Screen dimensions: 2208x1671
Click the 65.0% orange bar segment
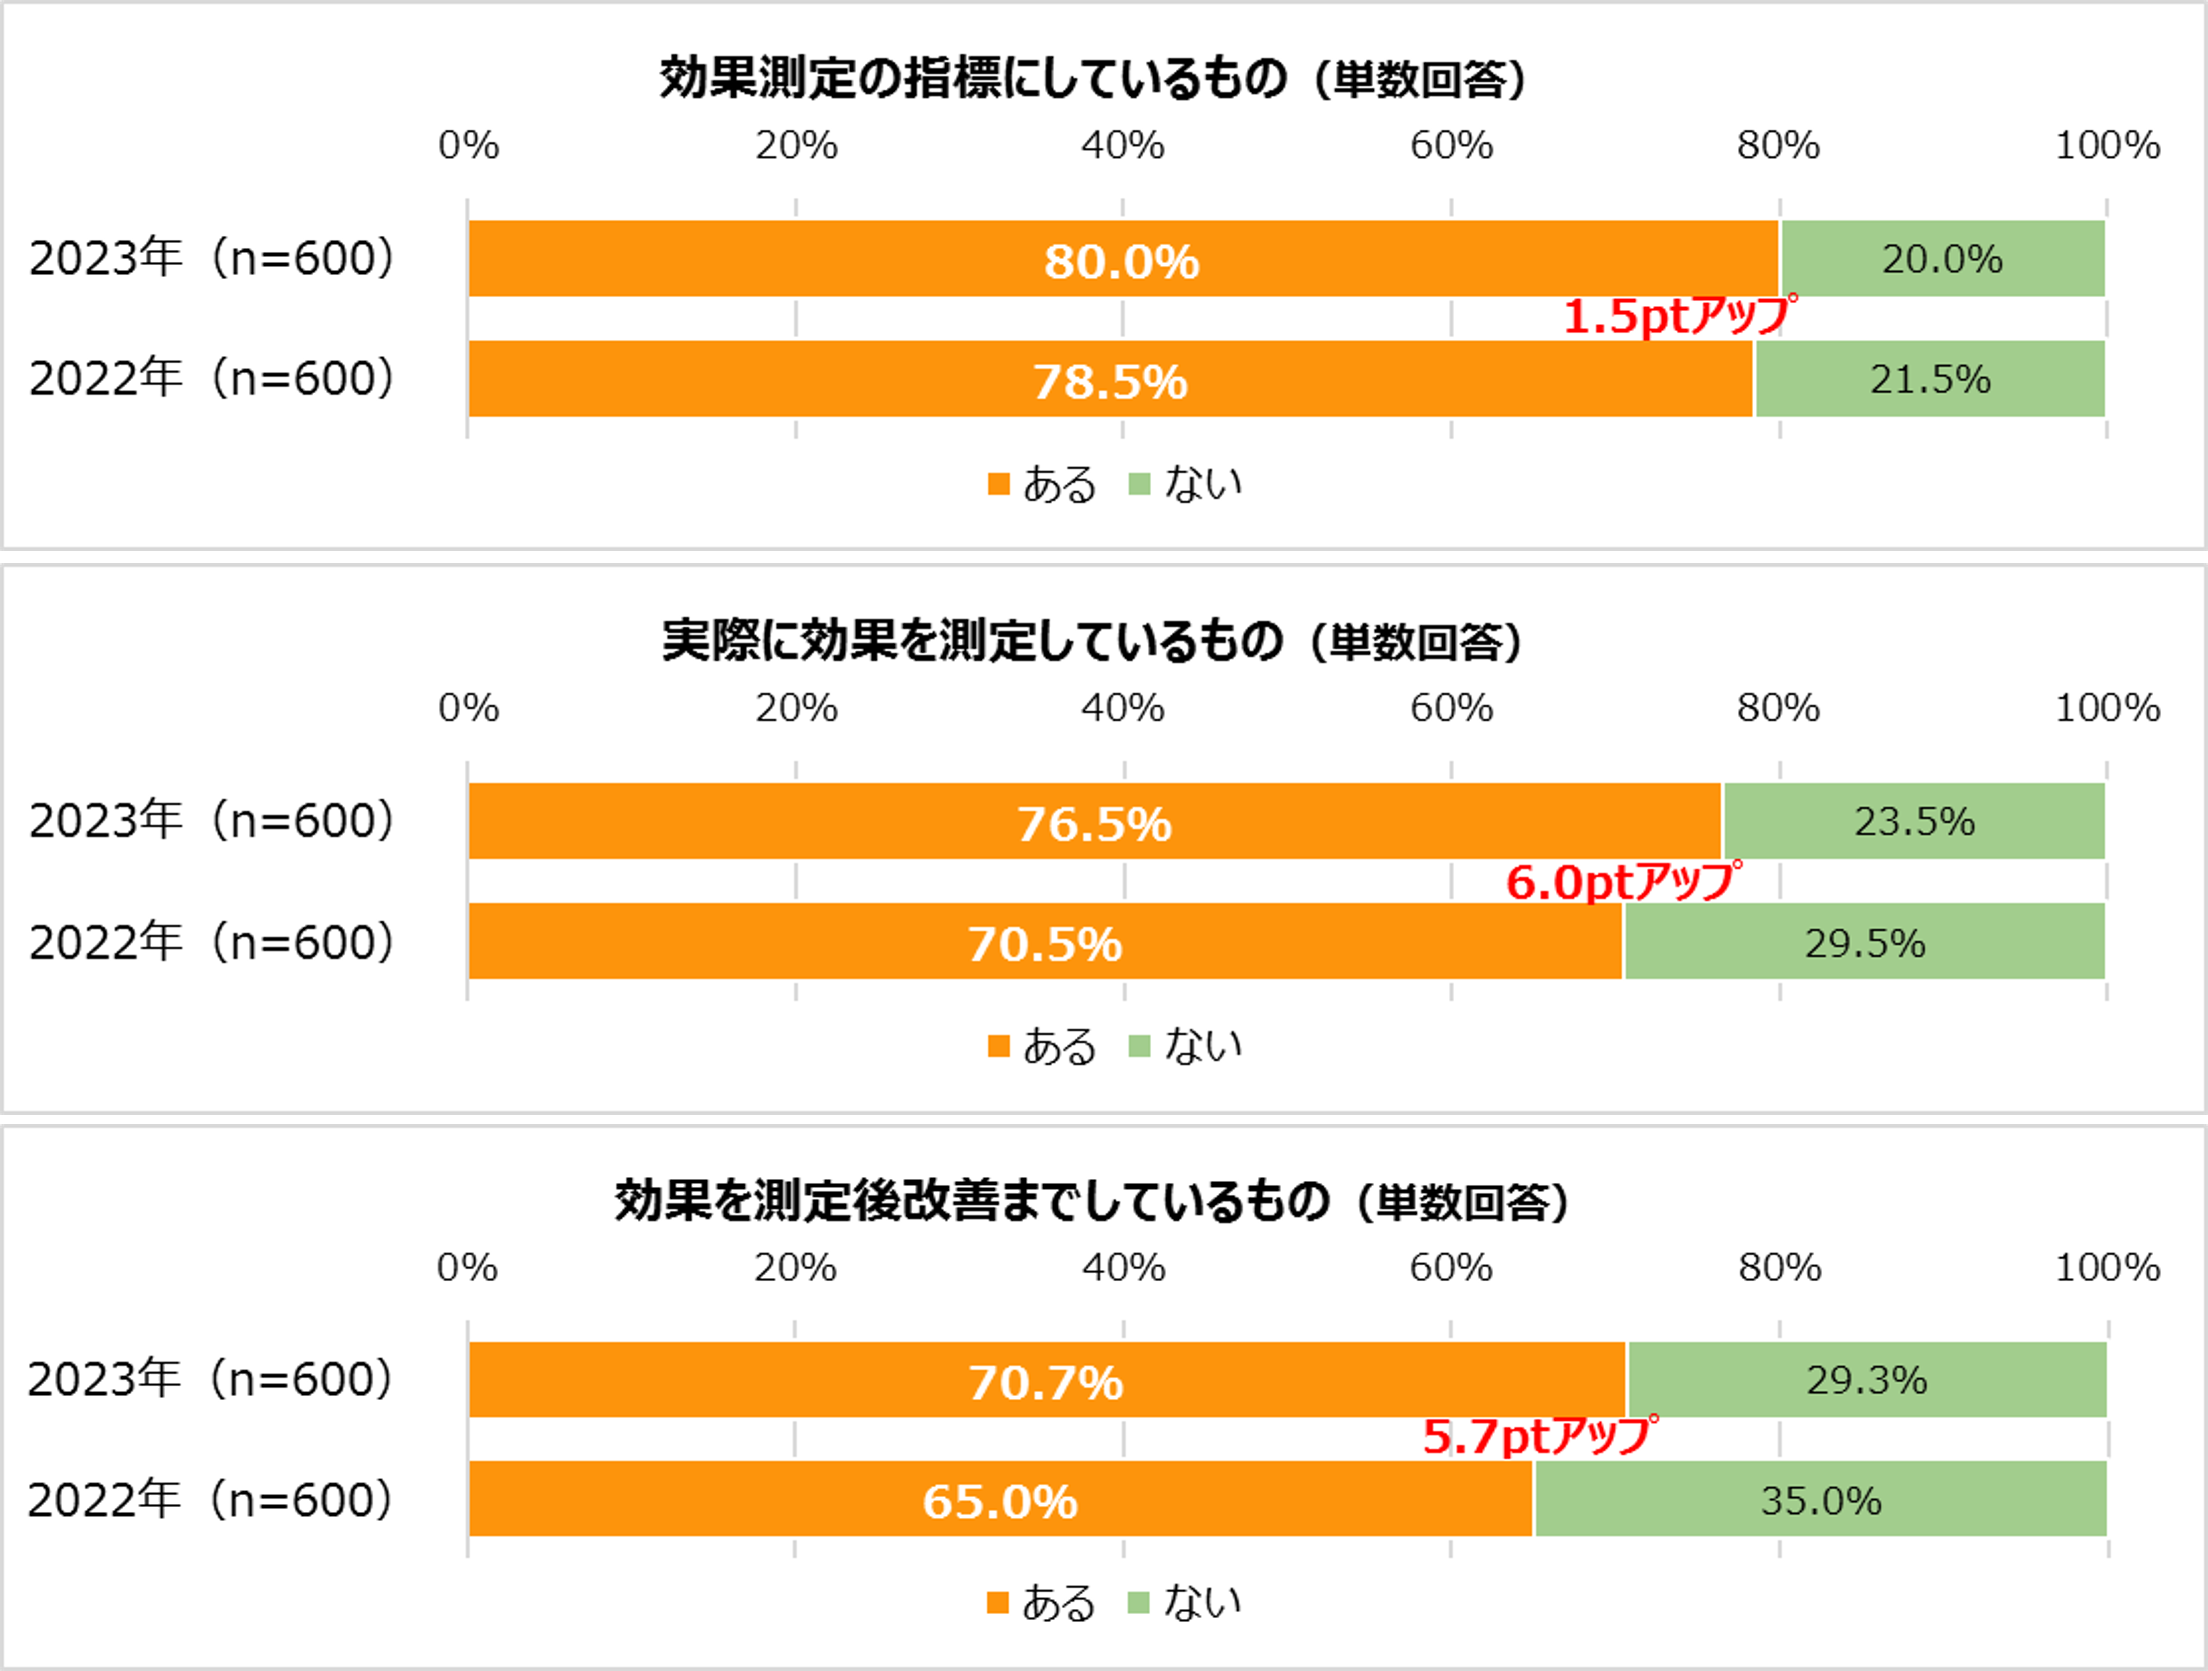point(1000,1499)
